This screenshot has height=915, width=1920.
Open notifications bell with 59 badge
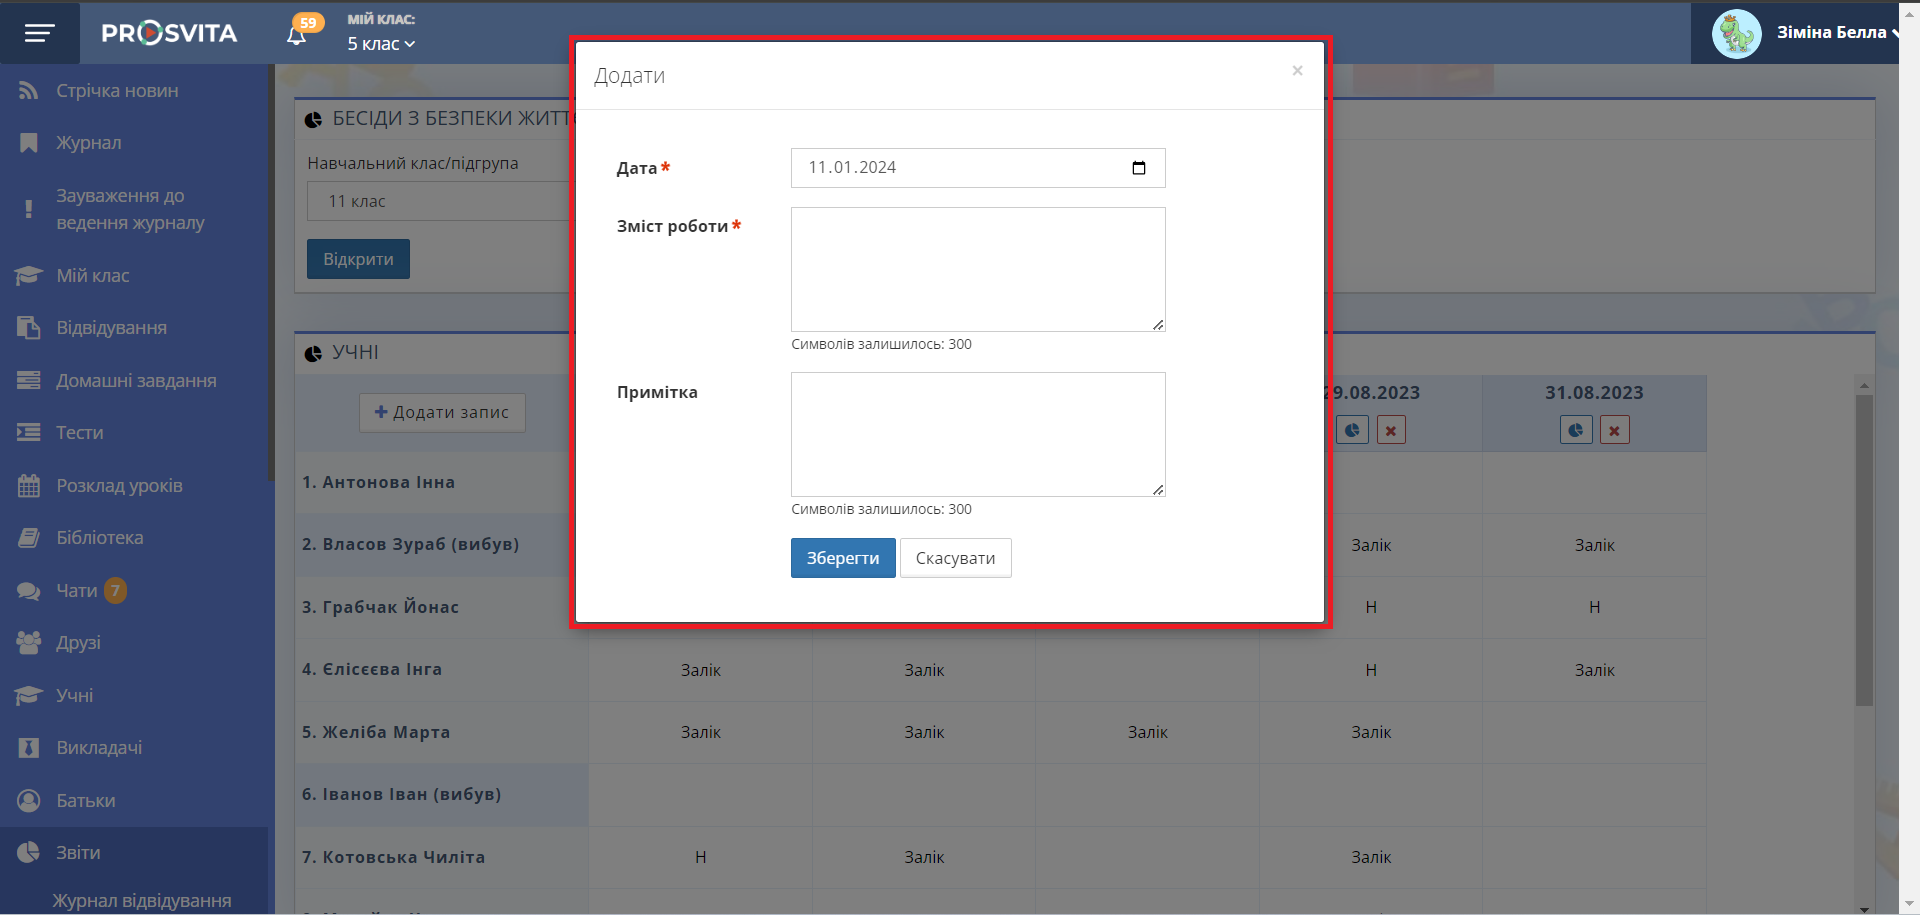pos(297,35)
